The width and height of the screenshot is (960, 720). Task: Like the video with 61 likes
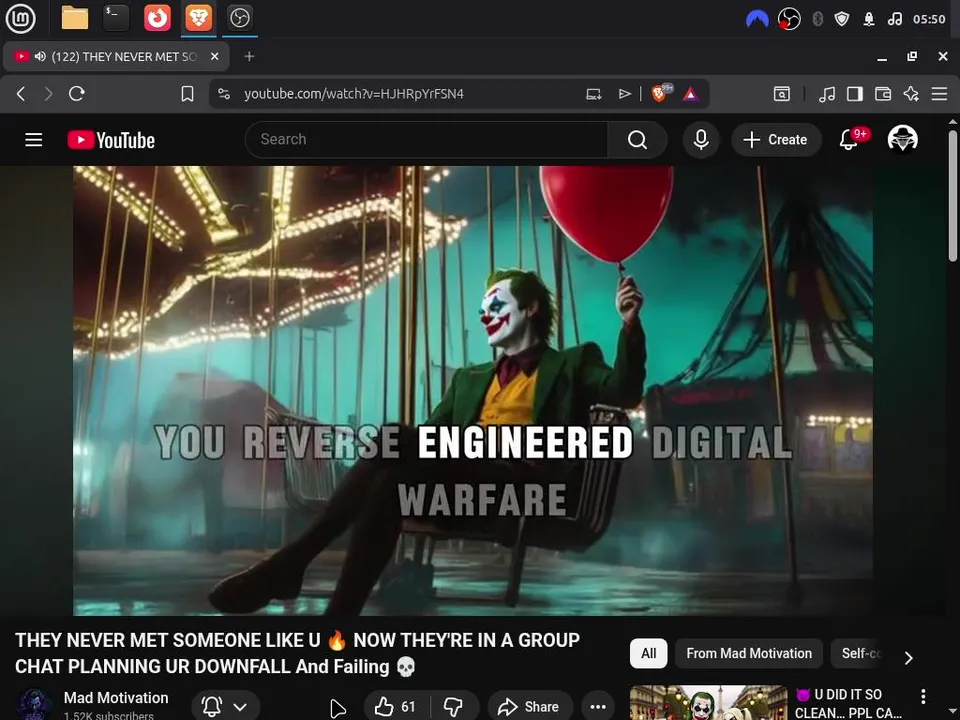[x=396, y=707]
